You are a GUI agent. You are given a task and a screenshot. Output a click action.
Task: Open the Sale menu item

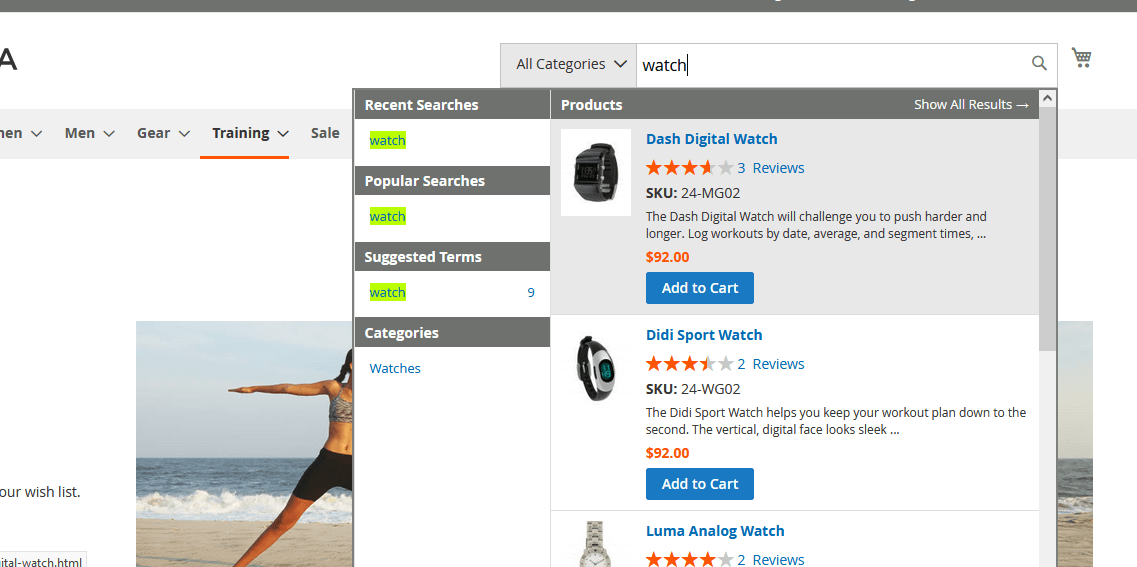click(325, 133)
